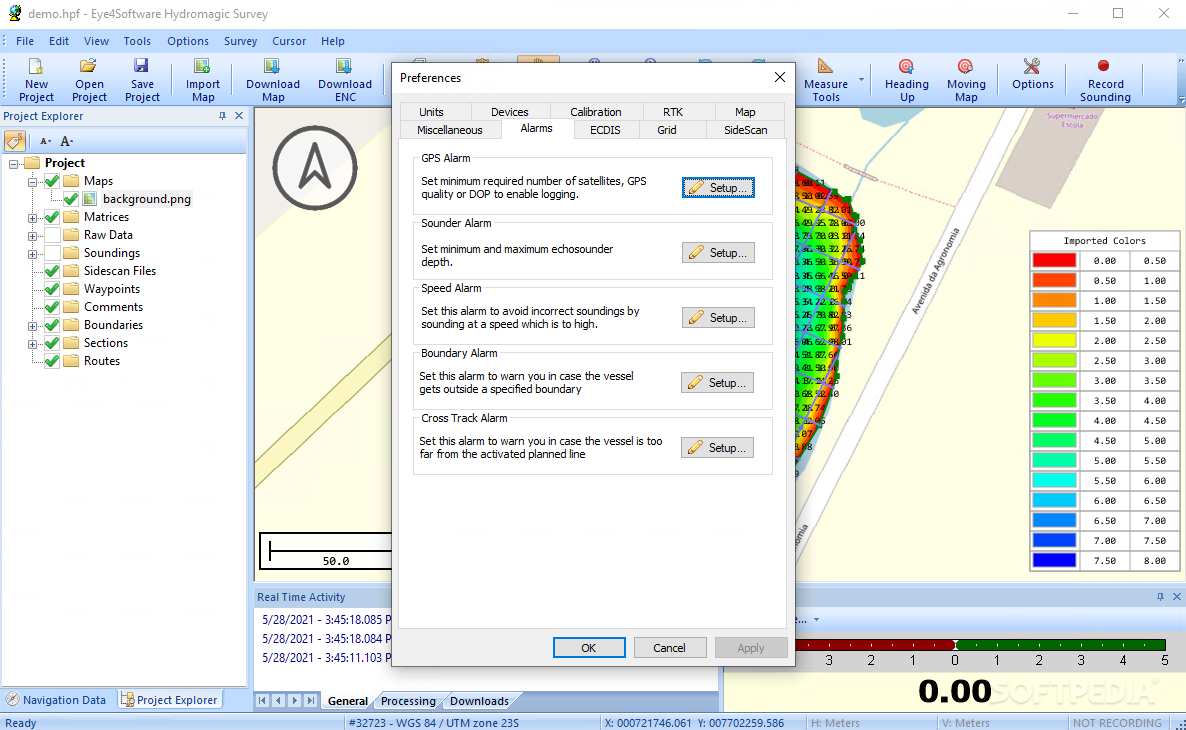Close the Project Explorer panel
Screen dimensions: 1186x730
[239, 116]
